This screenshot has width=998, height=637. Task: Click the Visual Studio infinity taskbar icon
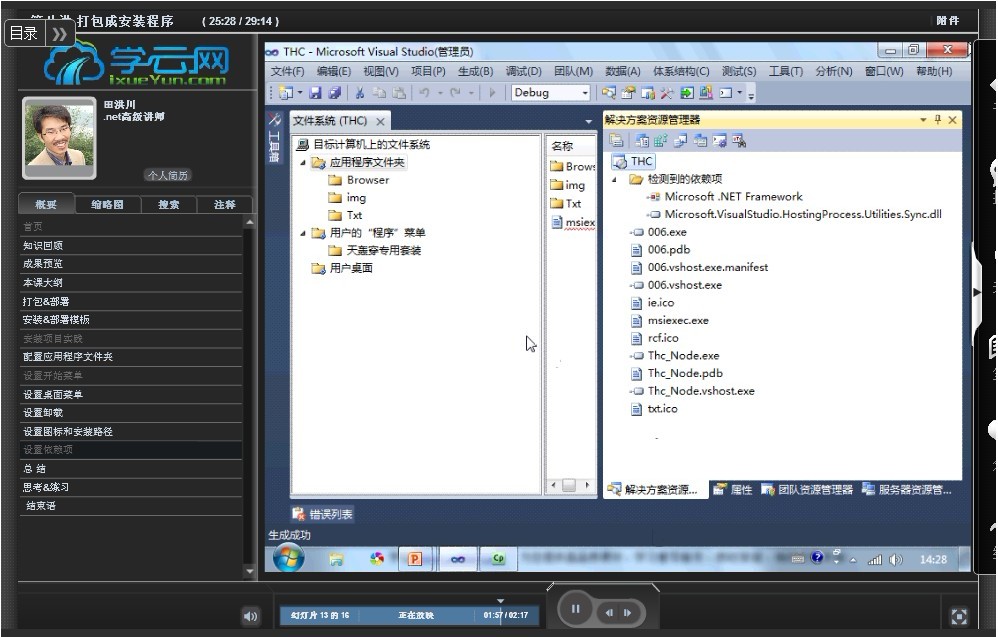pyautogui.click(x=458, y=559)
